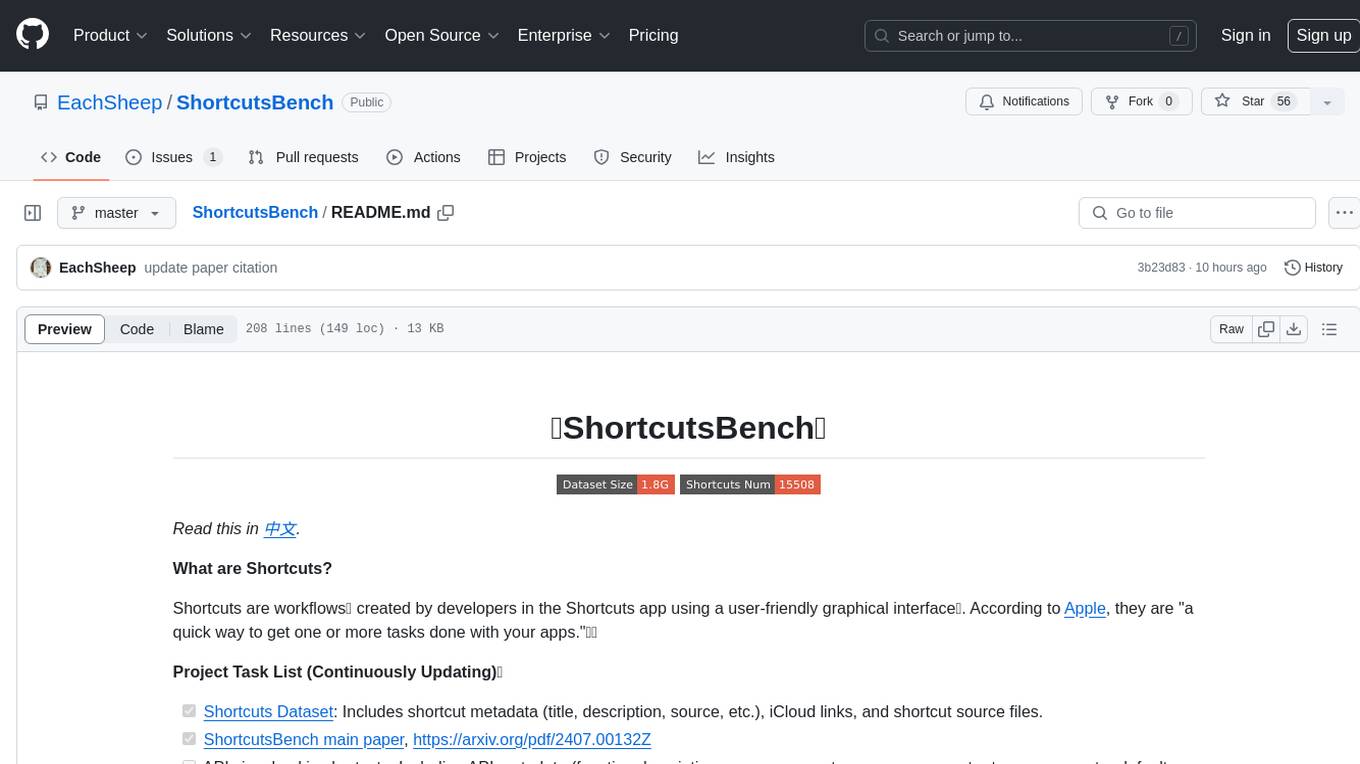
Task: Toggle the file tree side panel
Action: click(32, 213)
